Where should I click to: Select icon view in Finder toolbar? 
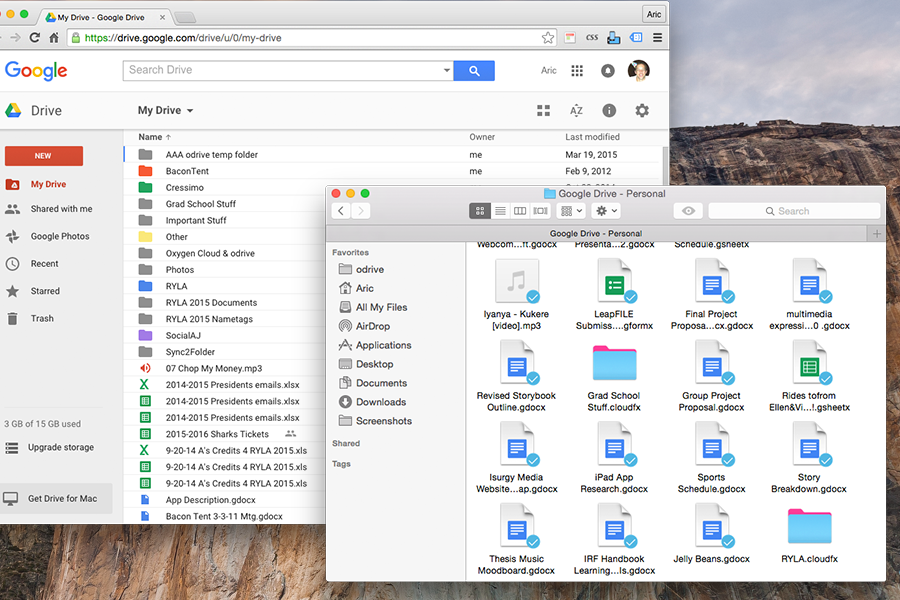click(x=480, y=211)
